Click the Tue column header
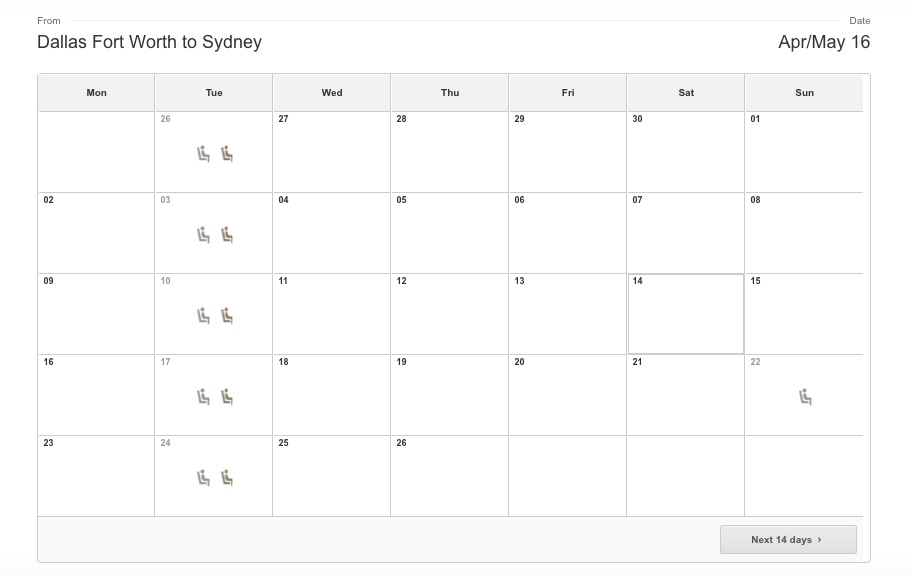The width and height of the screenshot is (912, 576). tap(213, 93)
